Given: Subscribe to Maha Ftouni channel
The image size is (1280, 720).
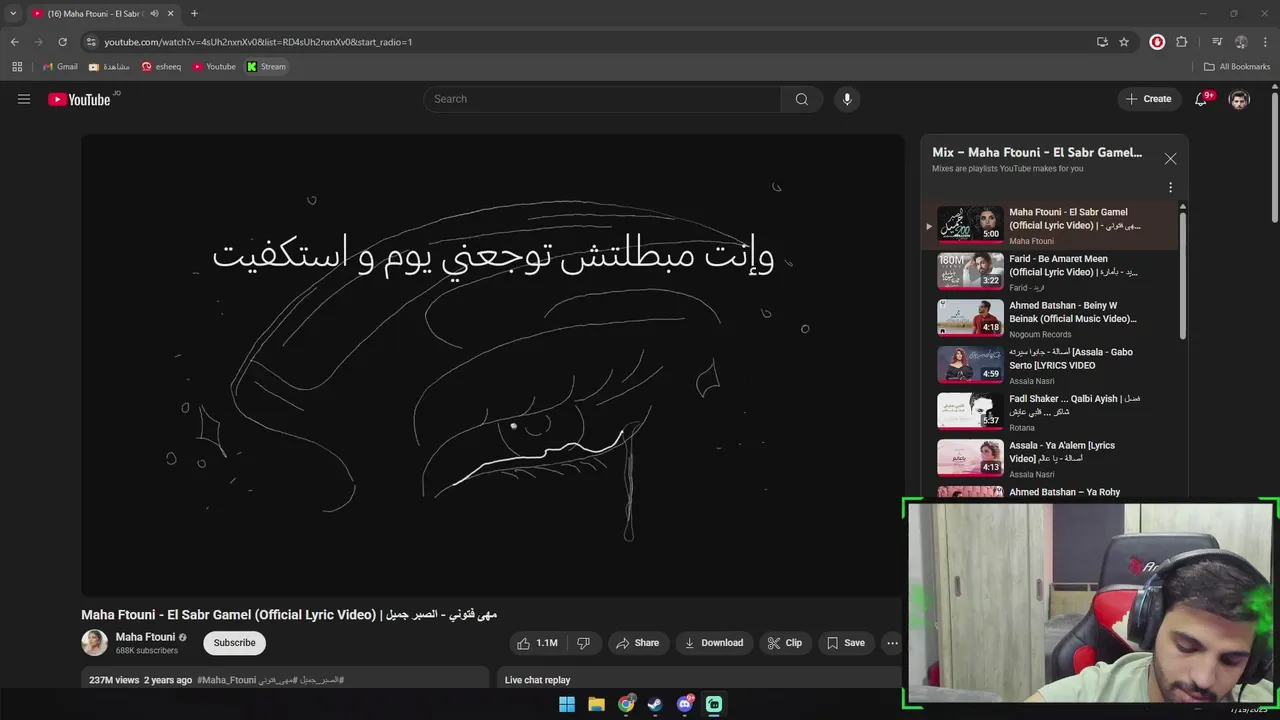Looking at the screenshot, I should click(x=235, y=643).
